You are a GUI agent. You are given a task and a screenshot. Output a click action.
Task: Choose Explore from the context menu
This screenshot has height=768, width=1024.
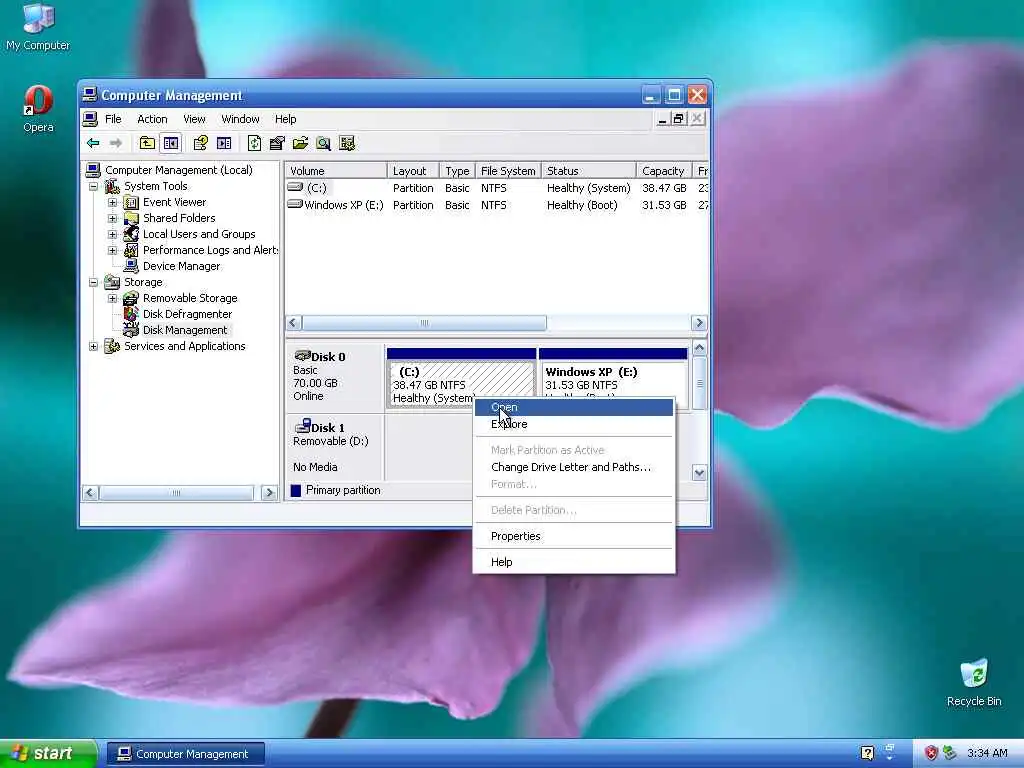pyautogui.click(x=574, y=424)
